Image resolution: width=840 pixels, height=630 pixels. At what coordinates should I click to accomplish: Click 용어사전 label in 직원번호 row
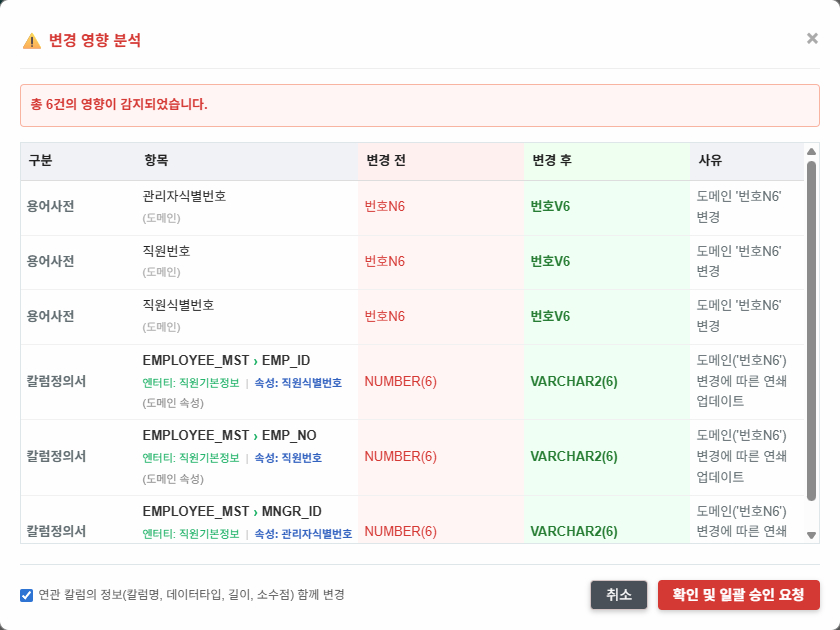[50, 261]
